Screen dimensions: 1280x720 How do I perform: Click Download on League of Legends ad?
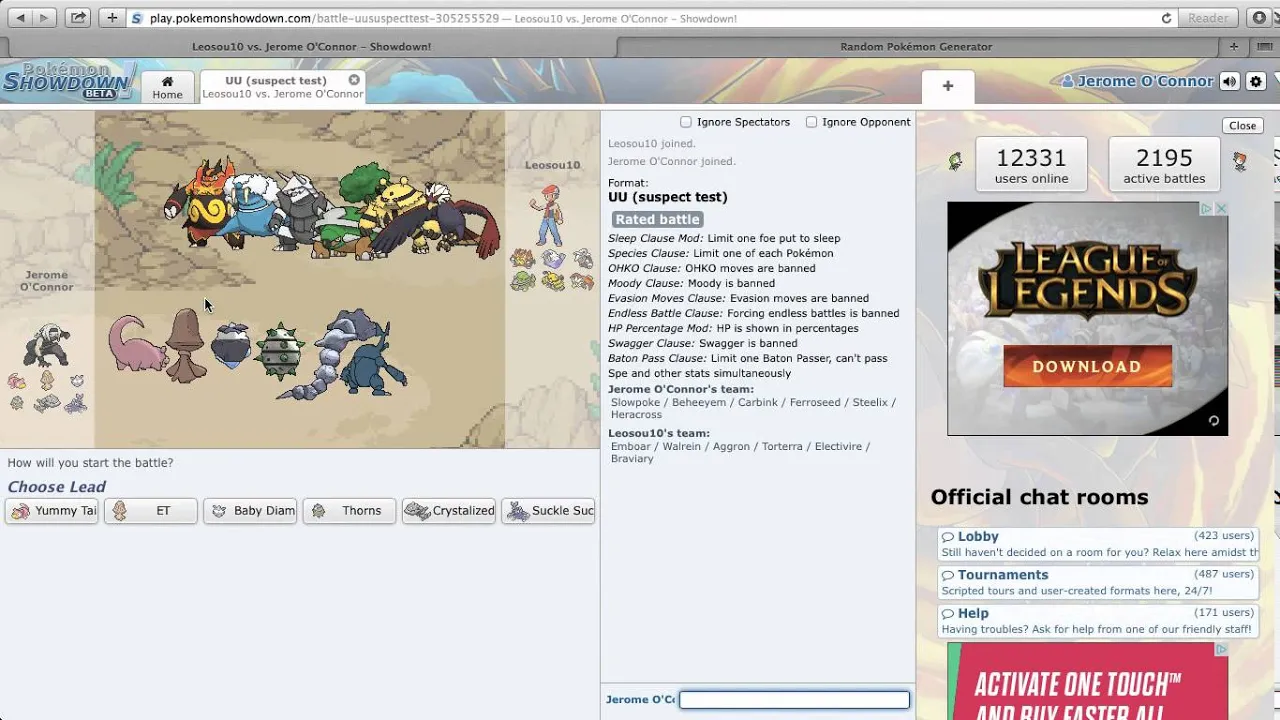click(1087, 366)
